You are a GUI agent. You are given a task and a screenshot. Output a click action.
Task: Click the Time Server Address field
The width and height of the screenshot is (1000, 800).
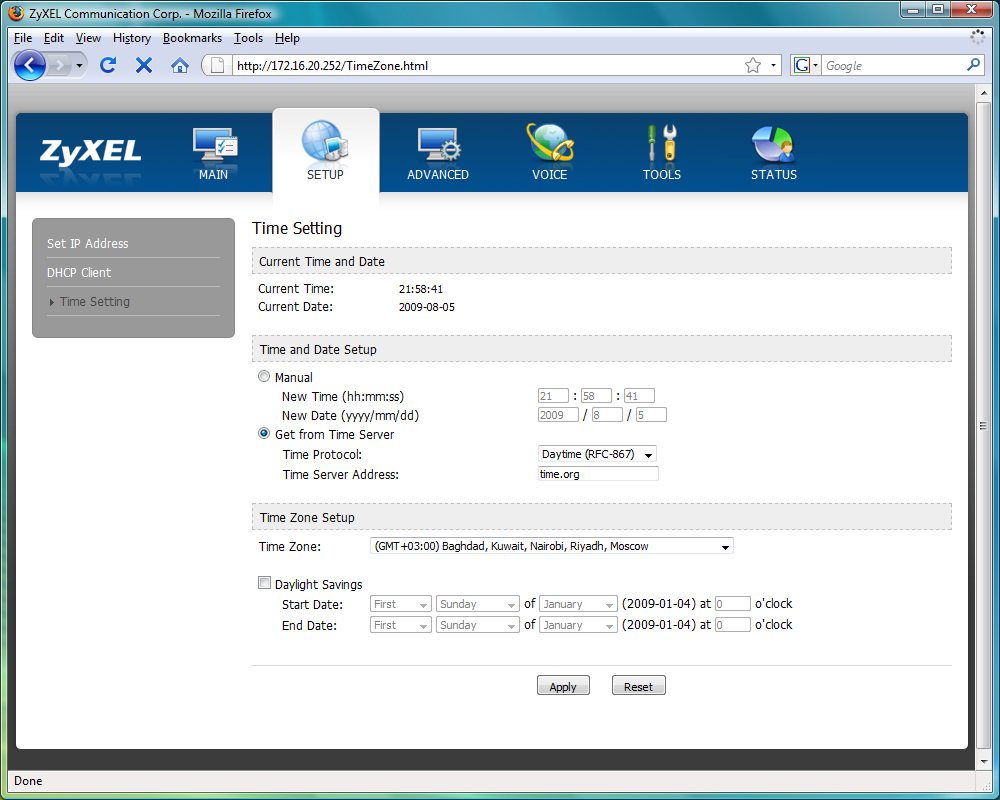coord(598,474)
